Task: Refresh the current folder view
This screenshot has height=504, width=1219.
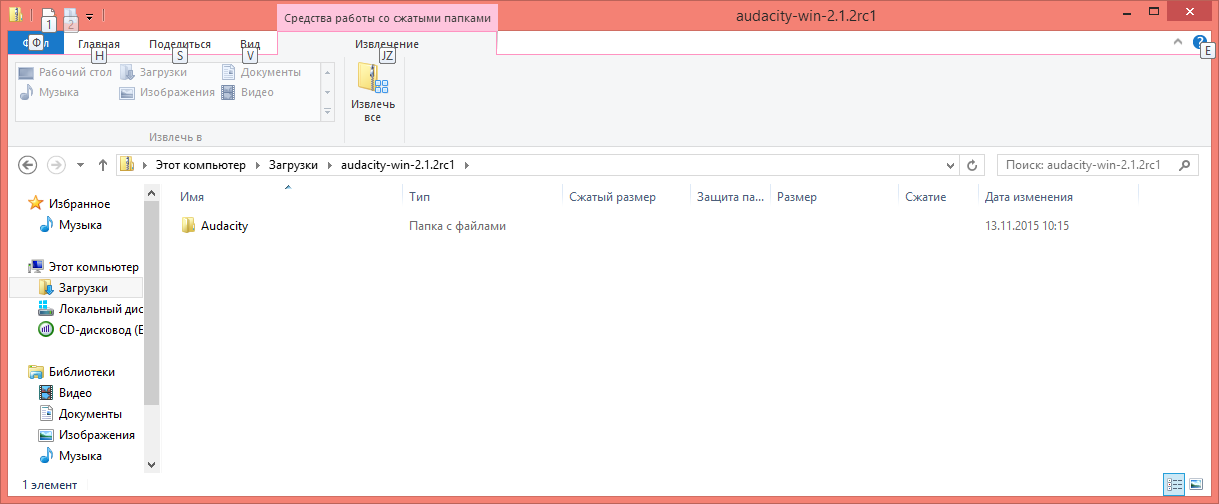Action: 973,165
